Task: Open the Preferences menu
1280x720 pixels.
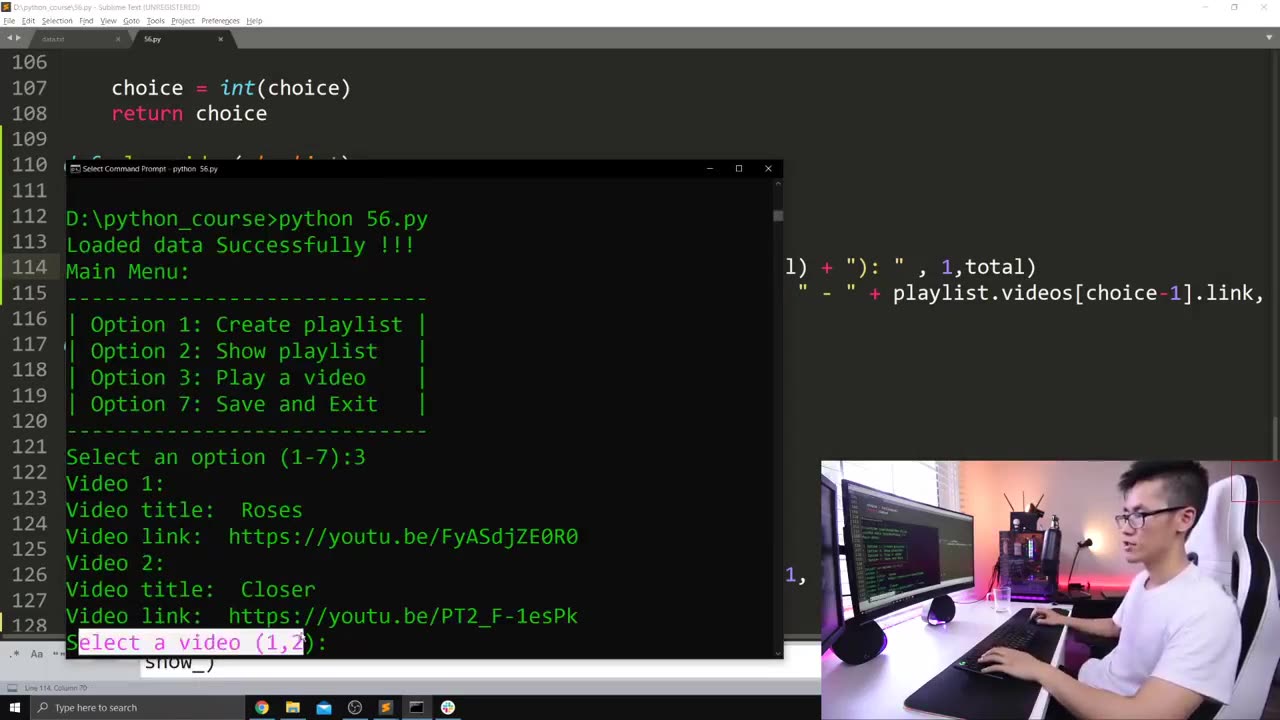Action: coord(220,20)
